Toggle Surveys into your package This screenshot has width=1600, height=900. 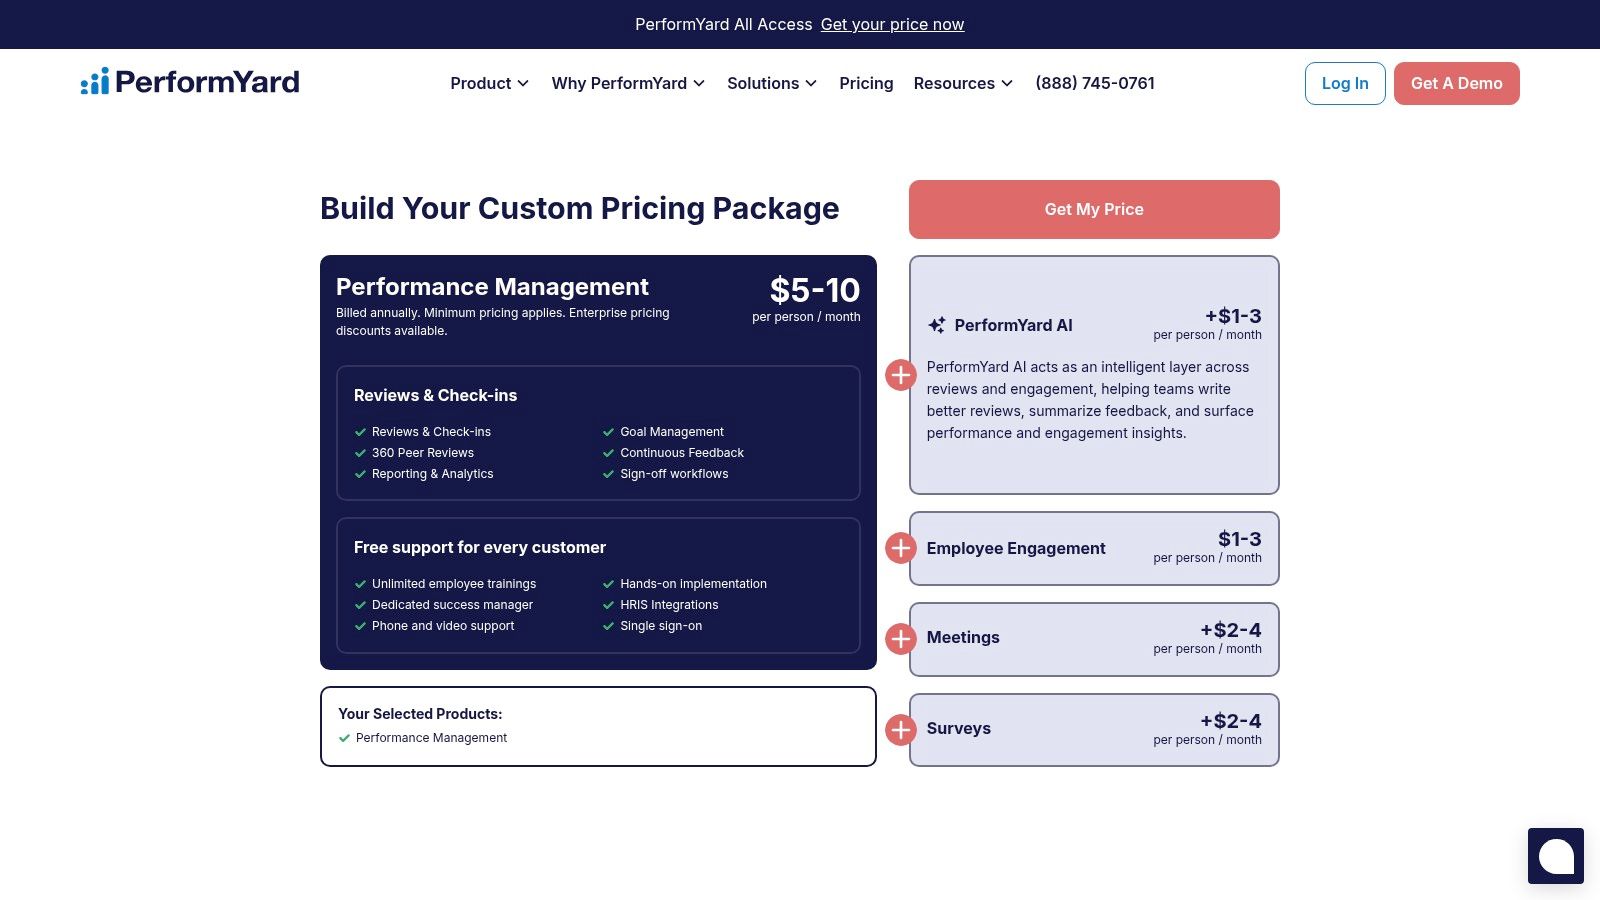click(900, 730)
